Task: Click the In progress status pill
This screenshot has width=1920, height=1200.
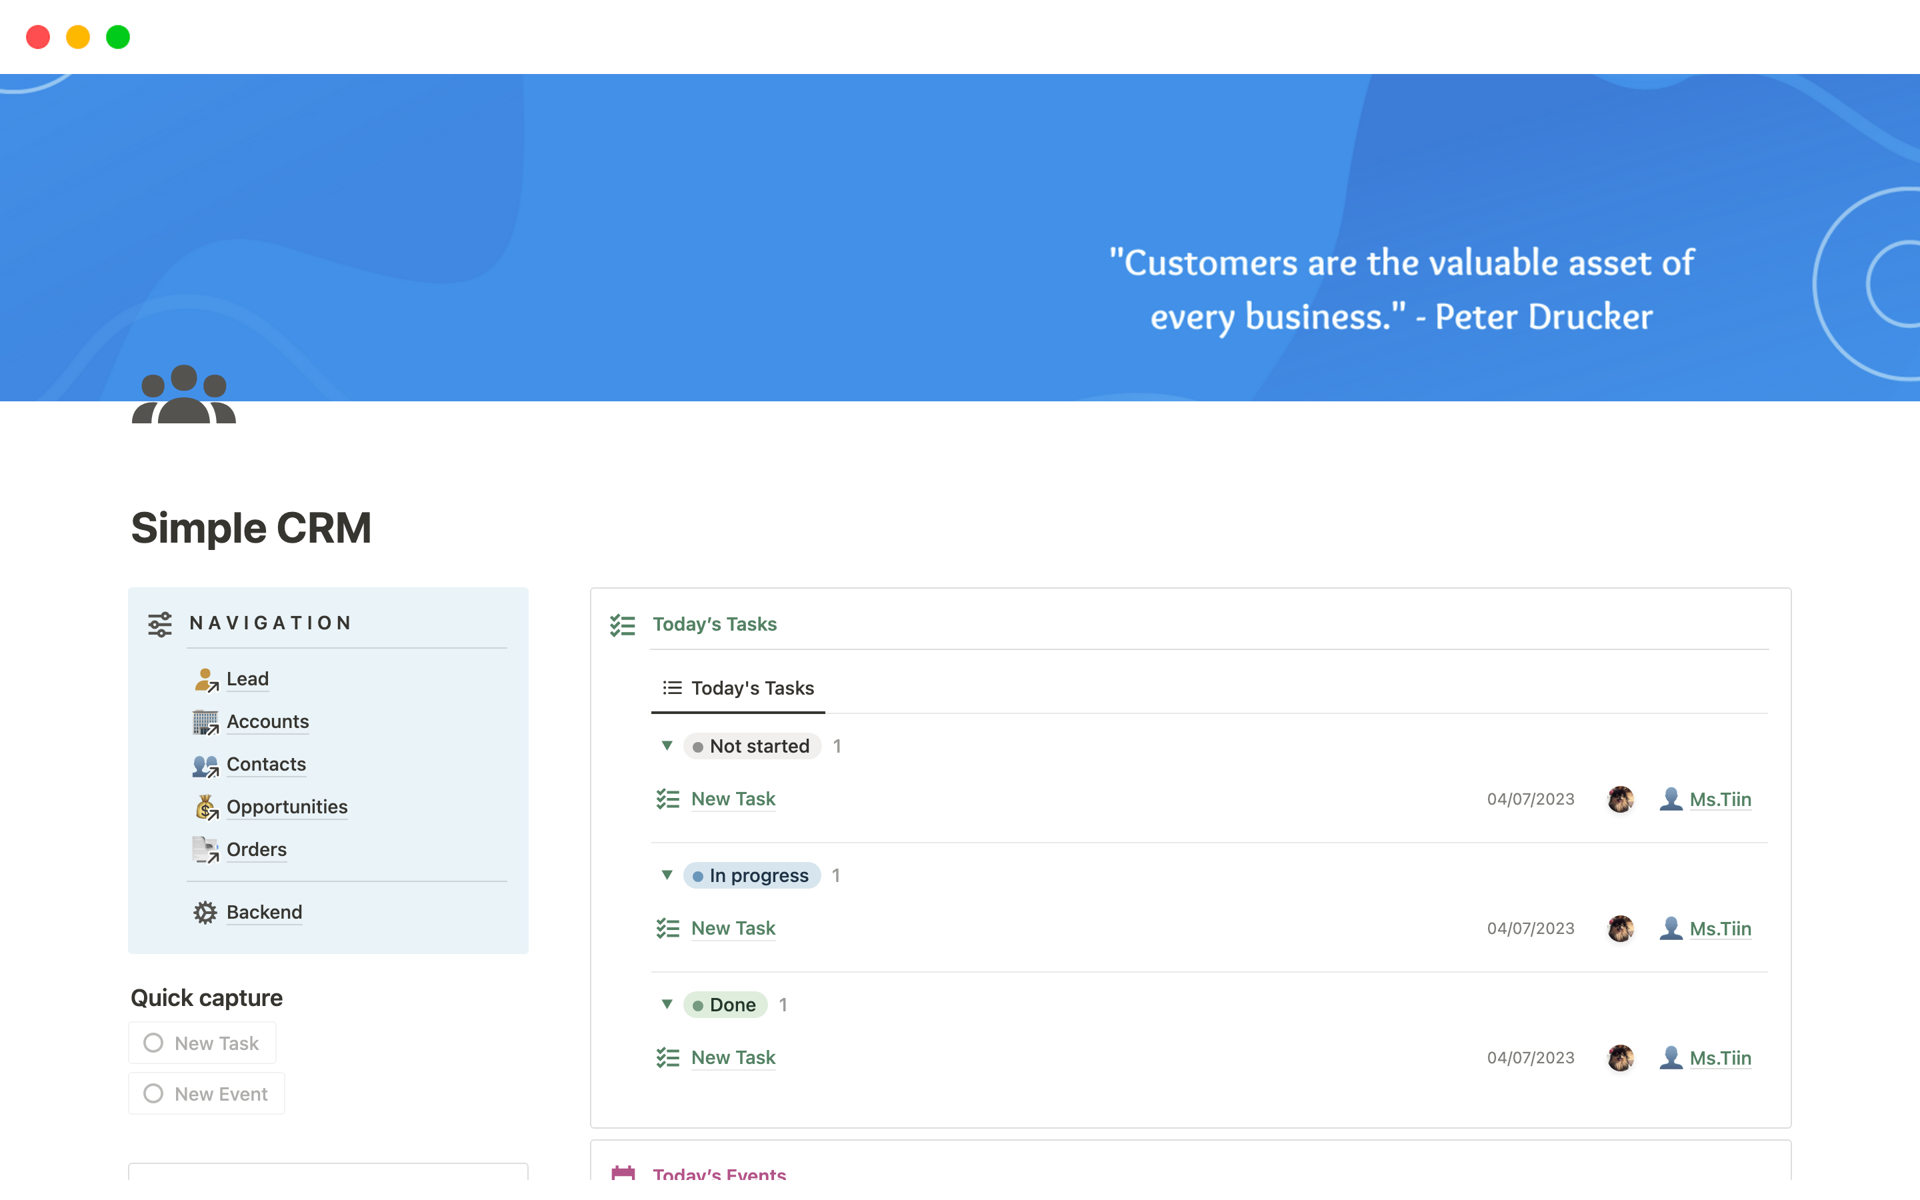Action: [x=752, y=875]
